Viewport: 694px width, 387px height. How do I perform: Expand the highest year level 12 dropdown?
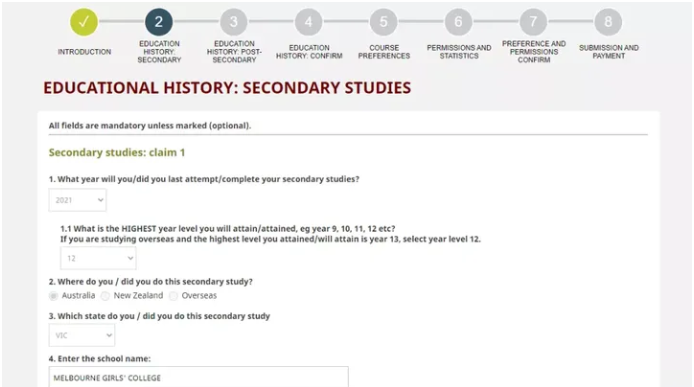point(98,258)
